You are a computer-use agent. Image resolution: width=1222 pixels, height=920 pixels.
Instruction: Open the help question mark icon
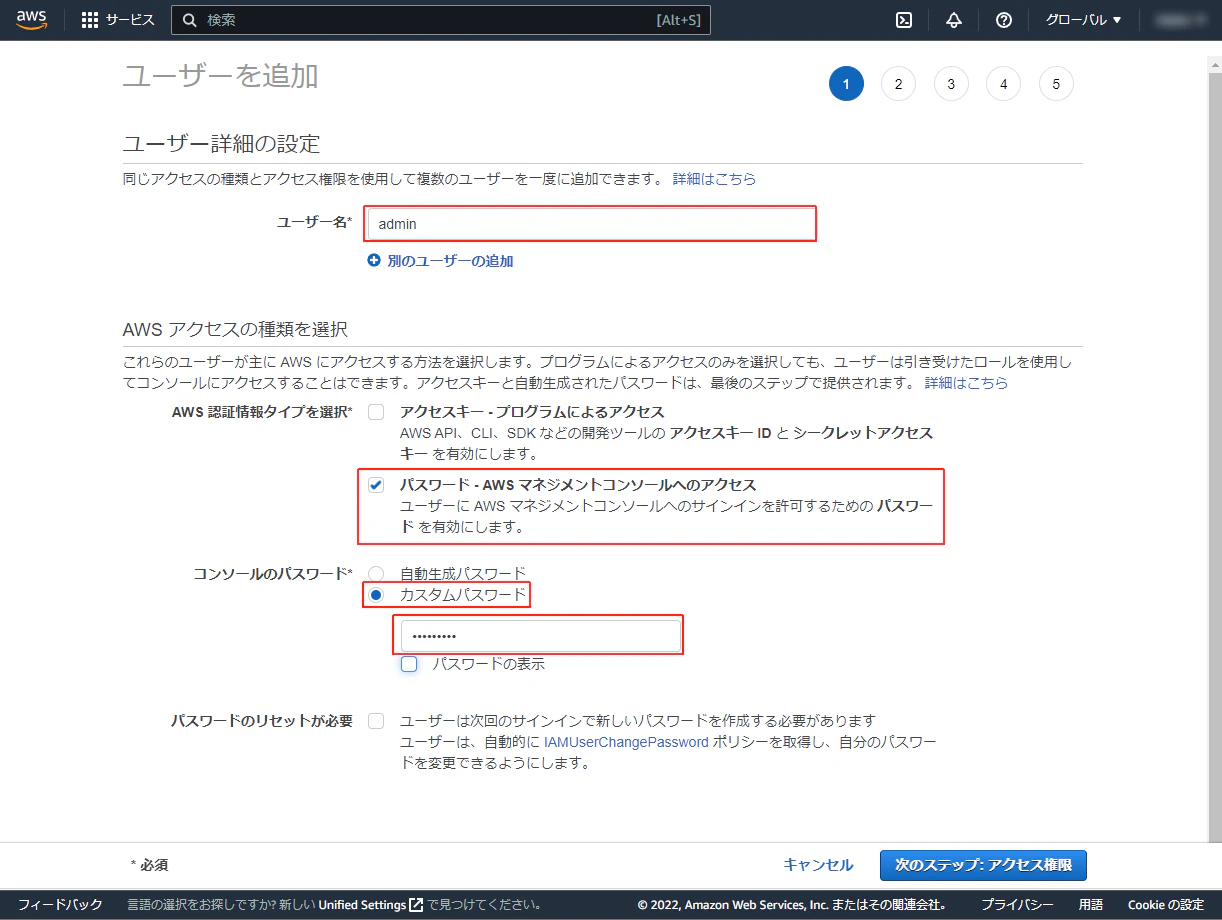click(1004, 20)
